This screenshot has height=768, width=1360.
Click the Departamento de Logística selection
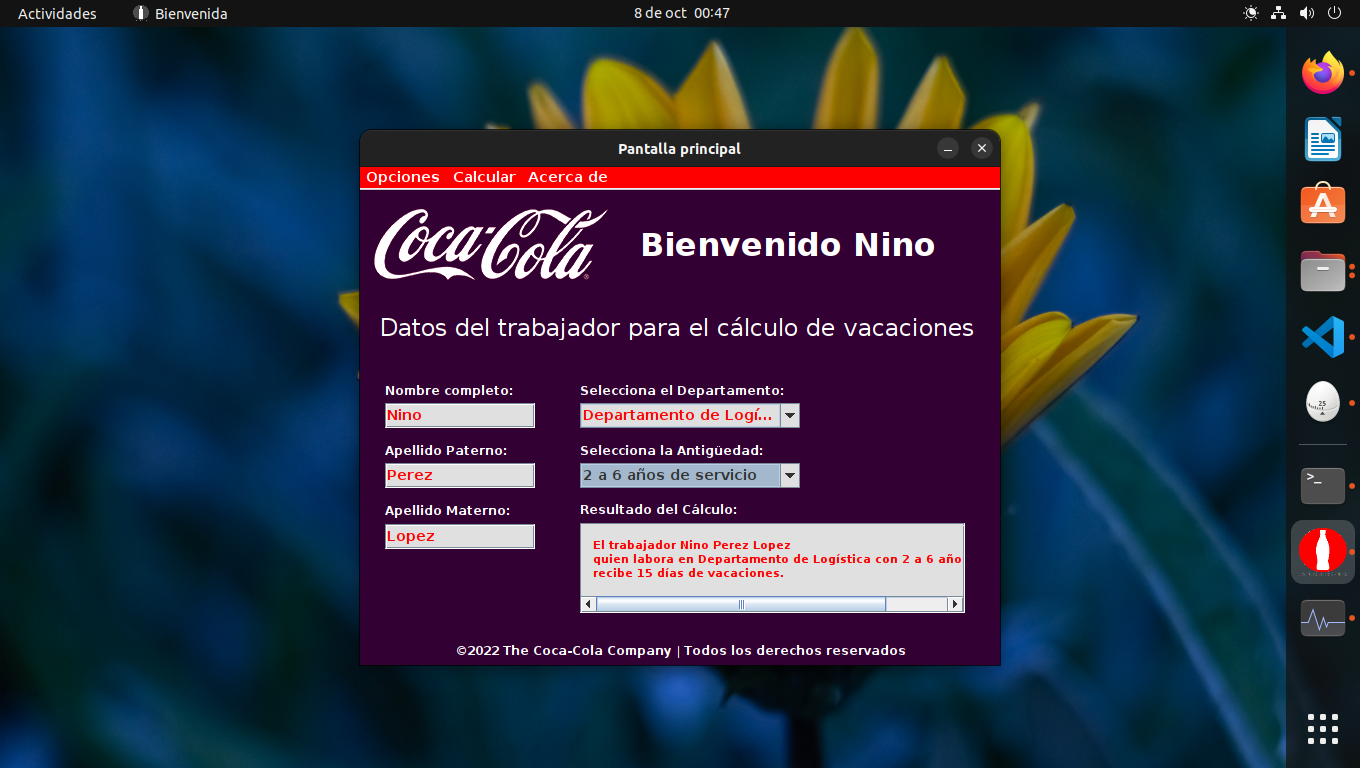coord(680,415)
